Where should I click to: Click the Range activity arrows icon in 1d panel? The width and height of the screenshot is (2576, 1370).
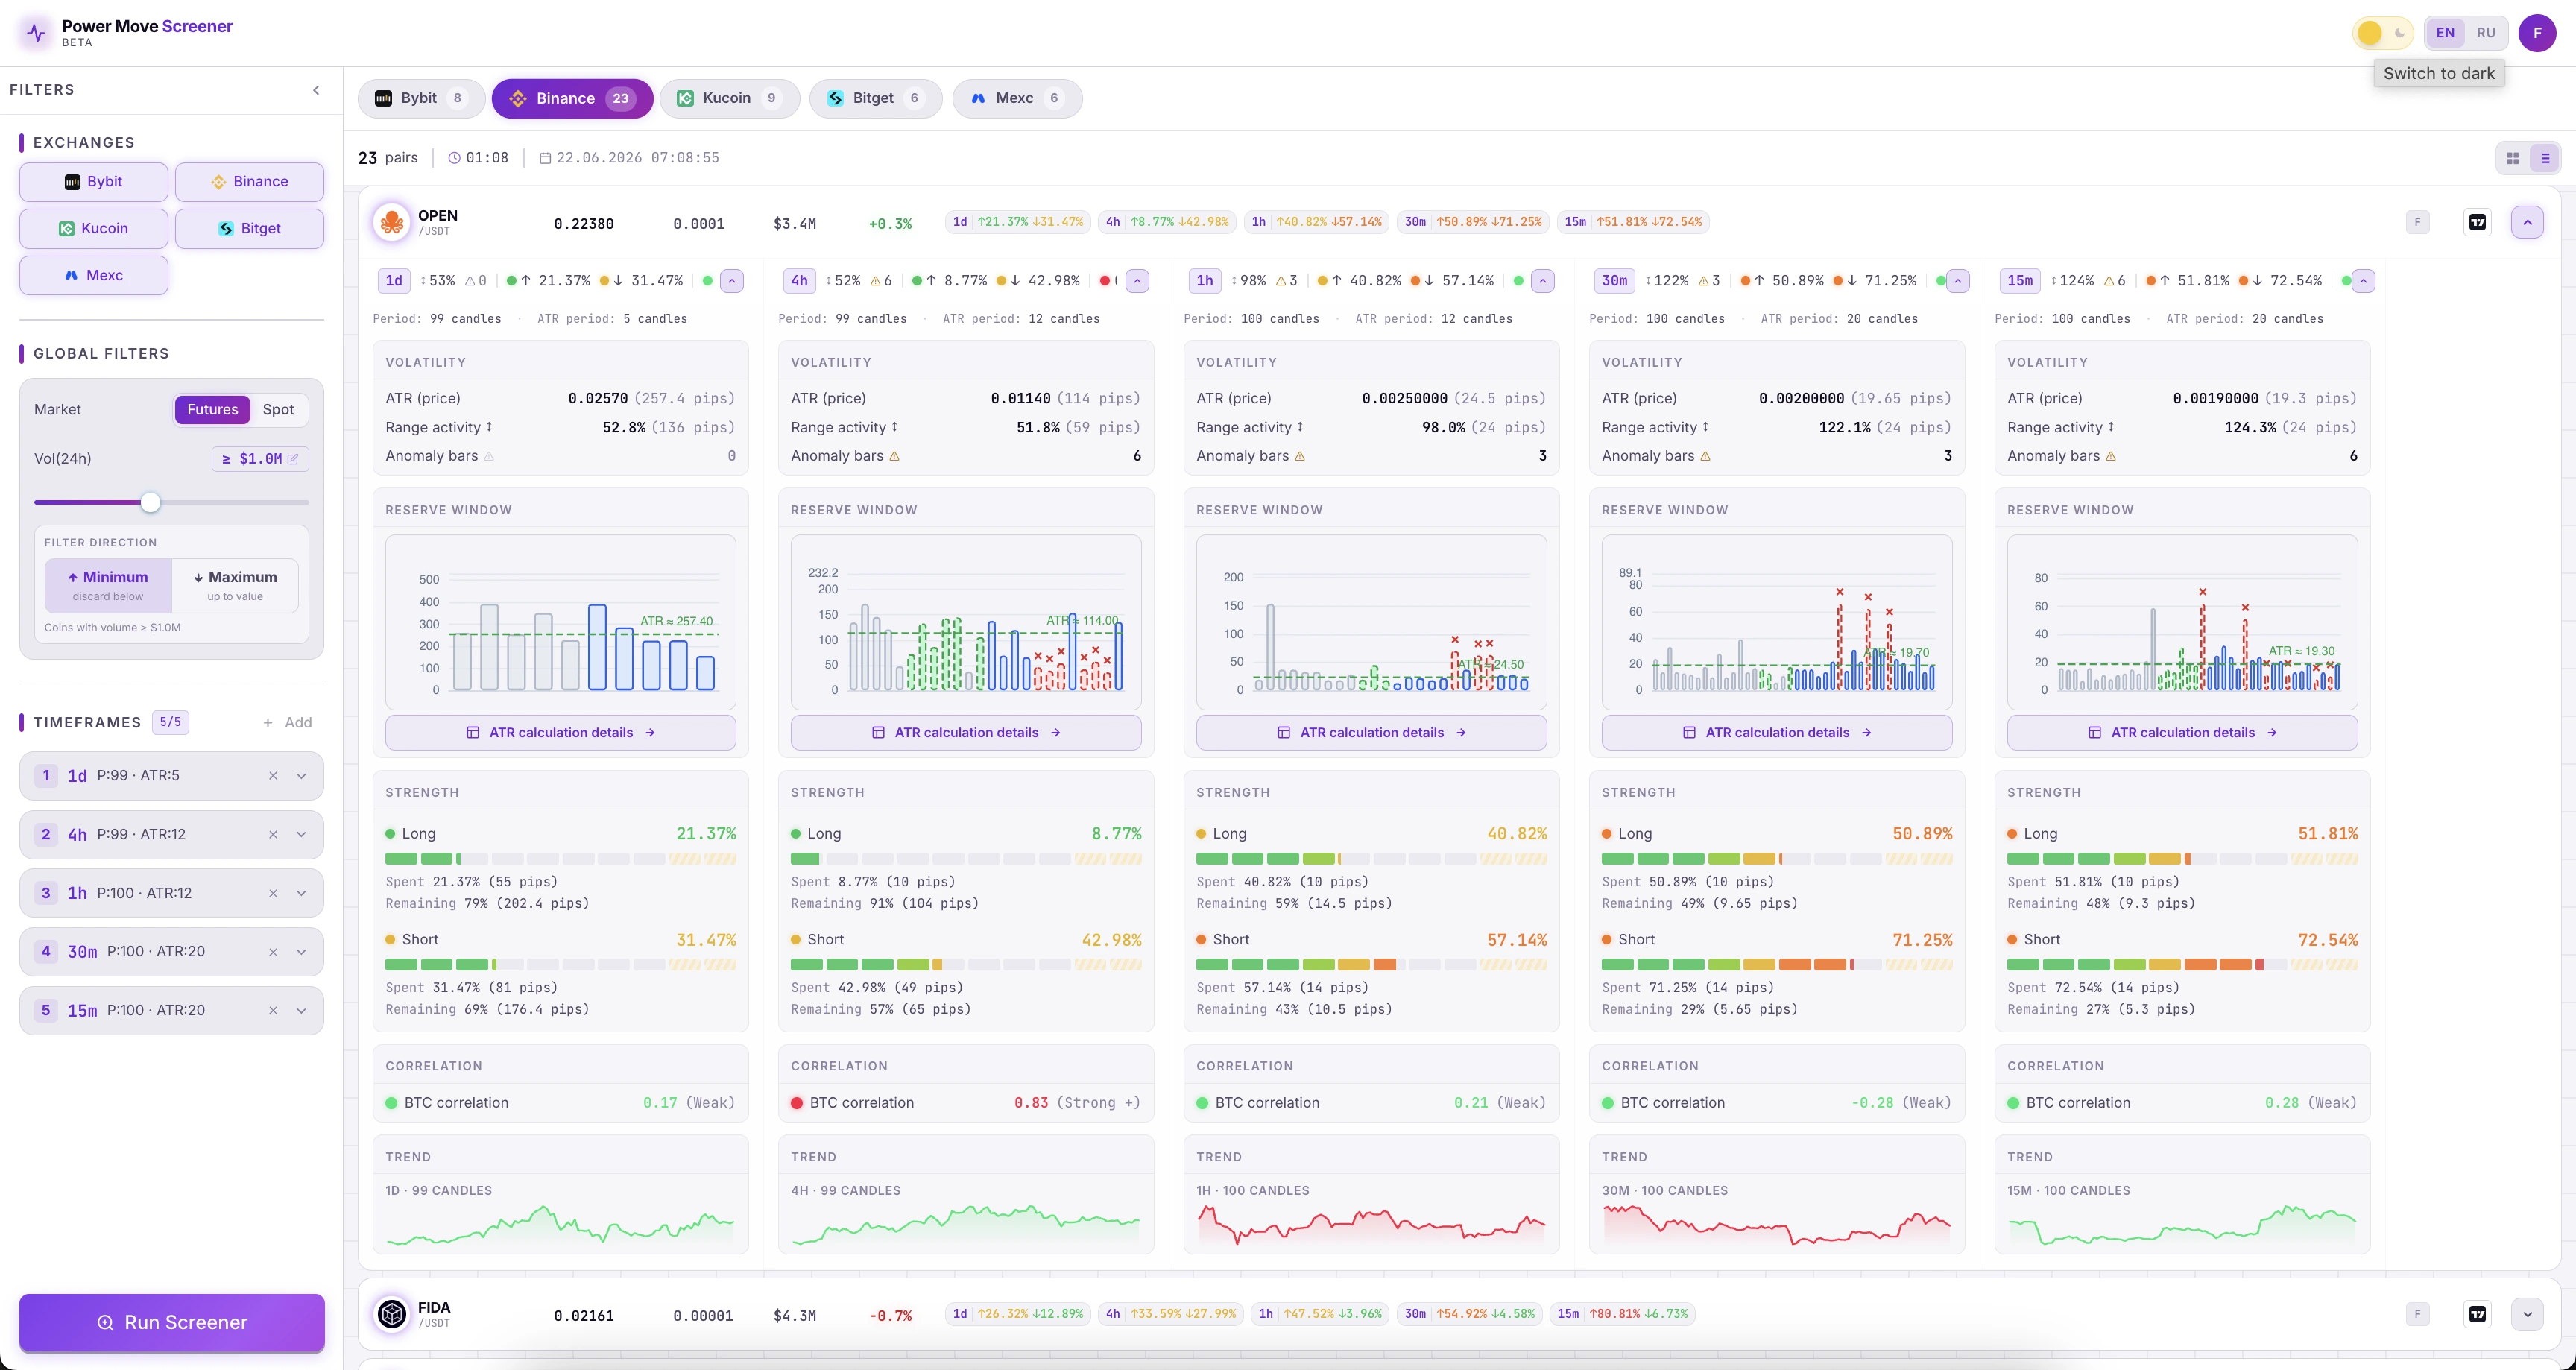tap(489, 427)
